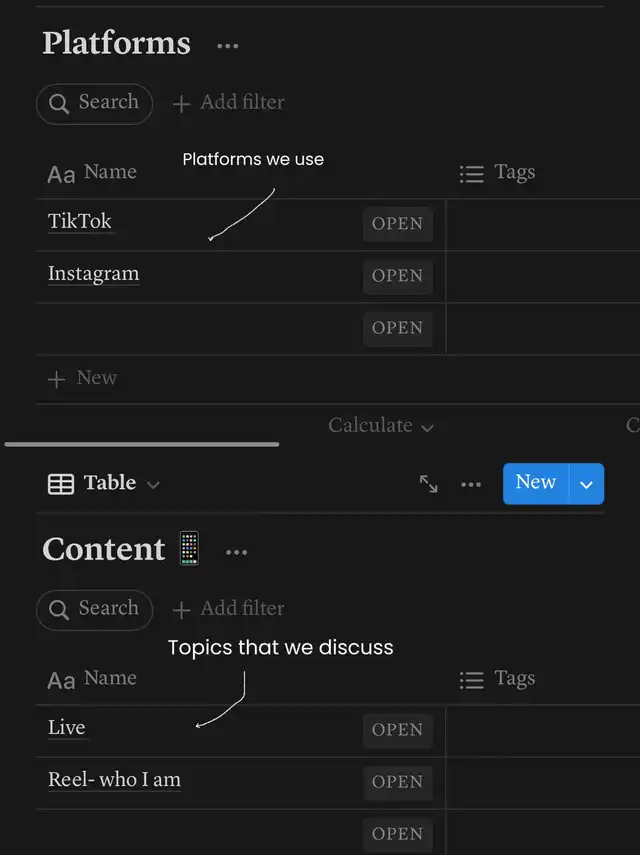The width and height of the screenshot is (640, 855).
Task: Add a filter to the Content table
Action: click(x=229, y=609)
